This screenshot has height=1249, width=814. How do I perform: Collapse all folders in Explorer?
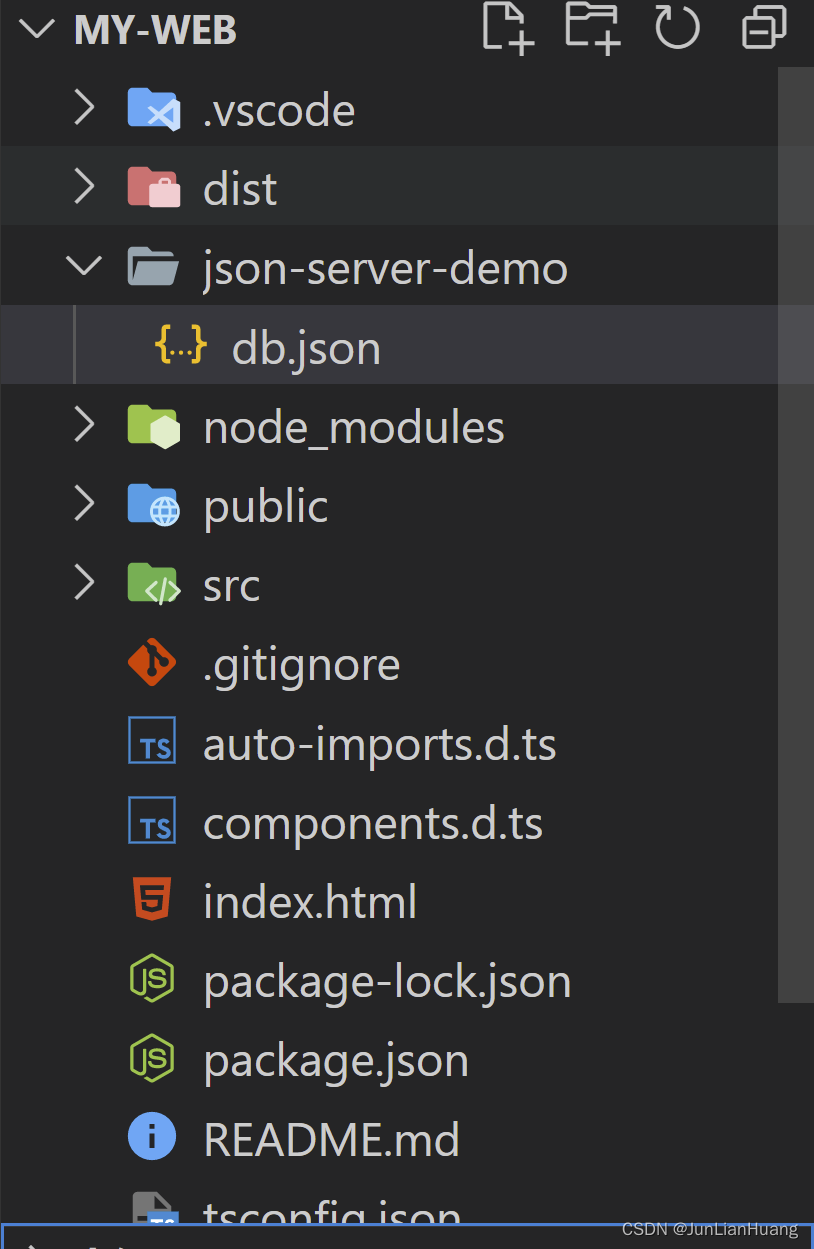pyautogui.click(x=764, y=27)
